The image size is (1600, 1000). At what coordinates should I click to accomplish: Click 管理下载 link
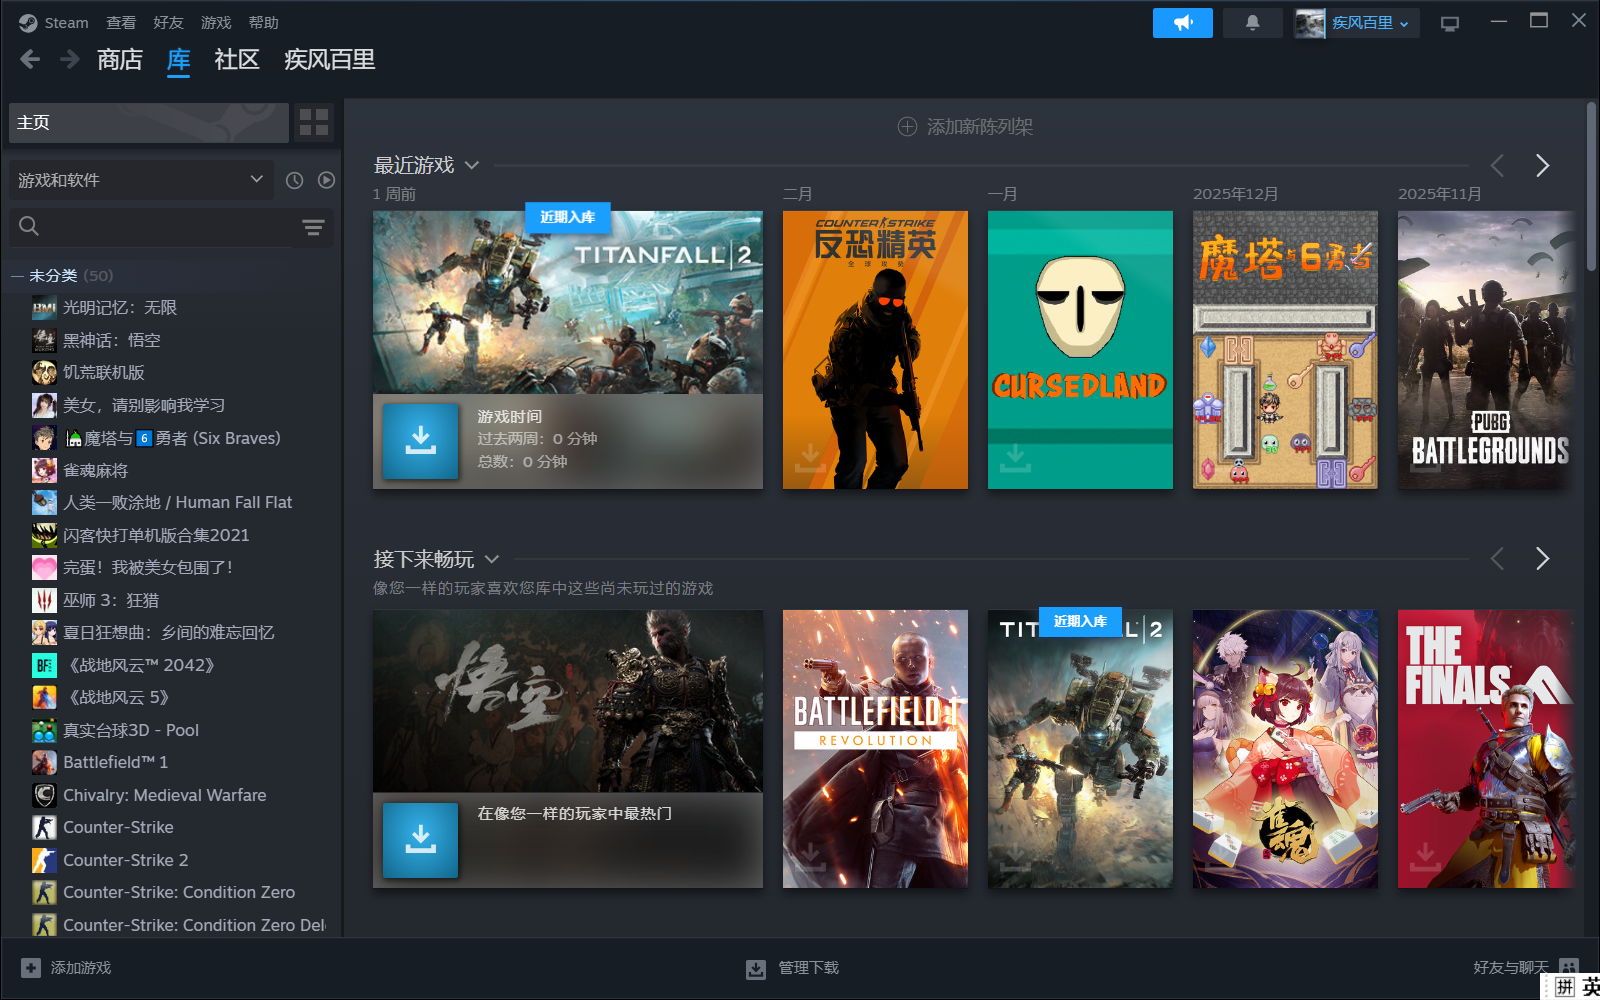point(809,968)
